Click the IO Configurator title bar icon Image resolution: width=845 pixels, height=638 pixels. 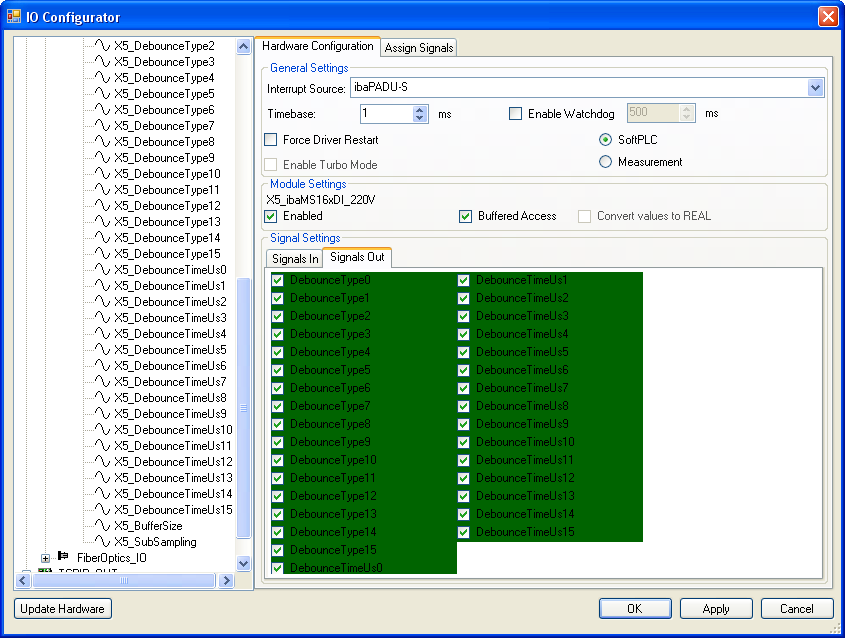pos(14,17)
